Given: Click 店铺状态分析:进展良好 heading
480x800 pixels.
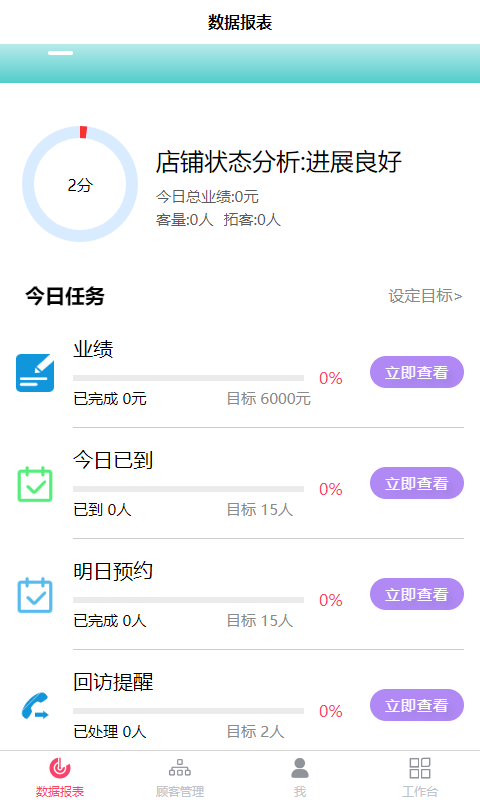Looking at the screenshot, I should (x=279, y=162).
